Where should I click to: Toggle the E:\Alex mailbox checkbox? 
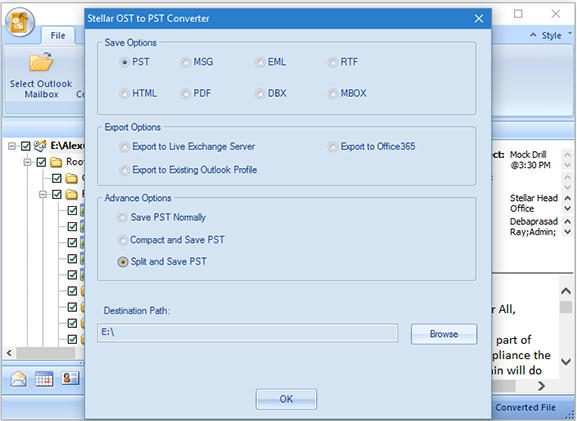coord(25,146)
